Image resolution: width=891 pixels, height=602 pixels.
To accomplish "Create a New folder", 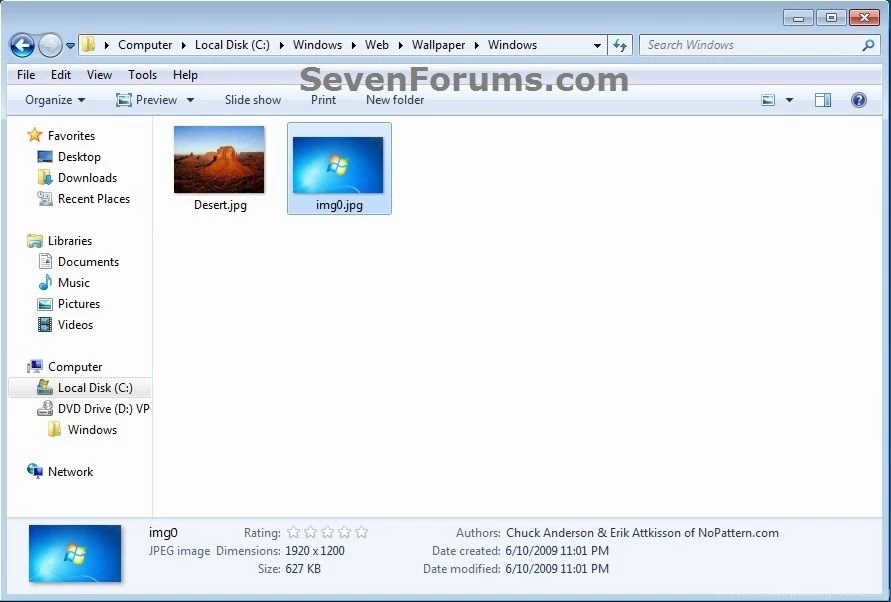I will coord(395,100).
